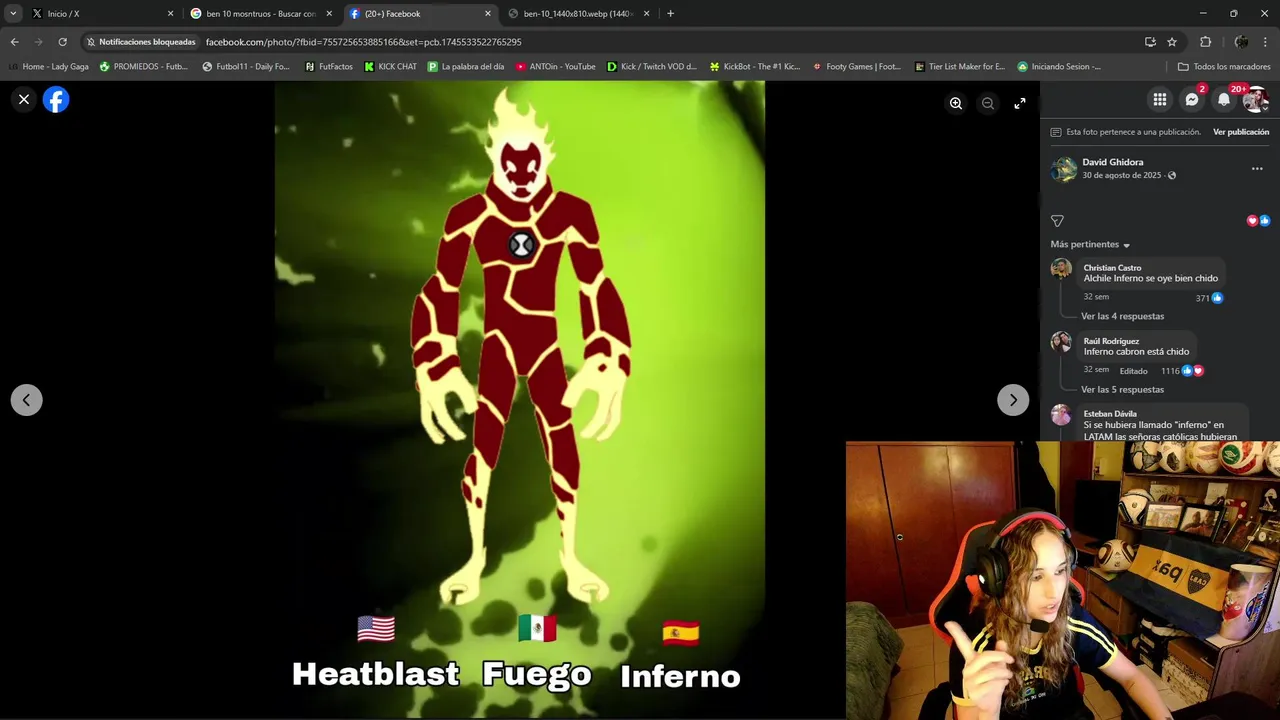Viewport: 1280px width, 720px height.
Task: Open the KickBot bookmark
Action: [755, 67]
